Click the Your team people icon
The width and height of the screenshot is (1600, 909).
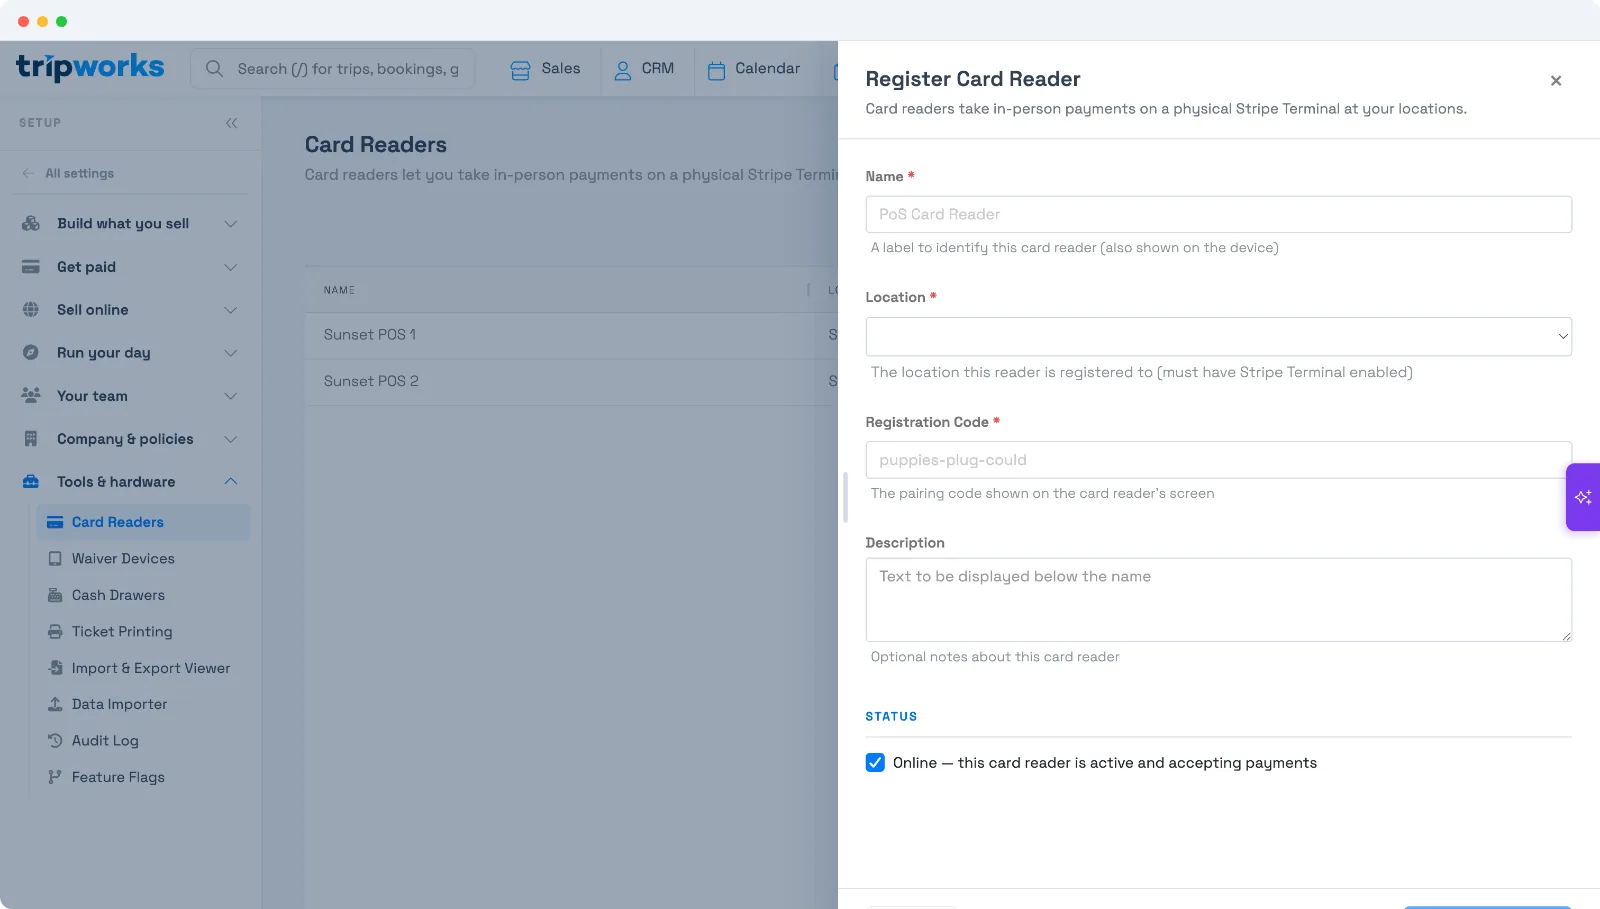pyautogui.click(x=31, y=396)
